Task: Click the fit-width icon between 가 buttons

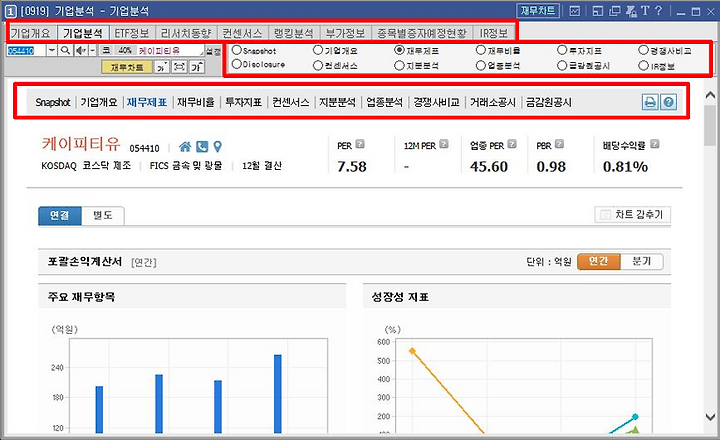Action: click(179, 67)
